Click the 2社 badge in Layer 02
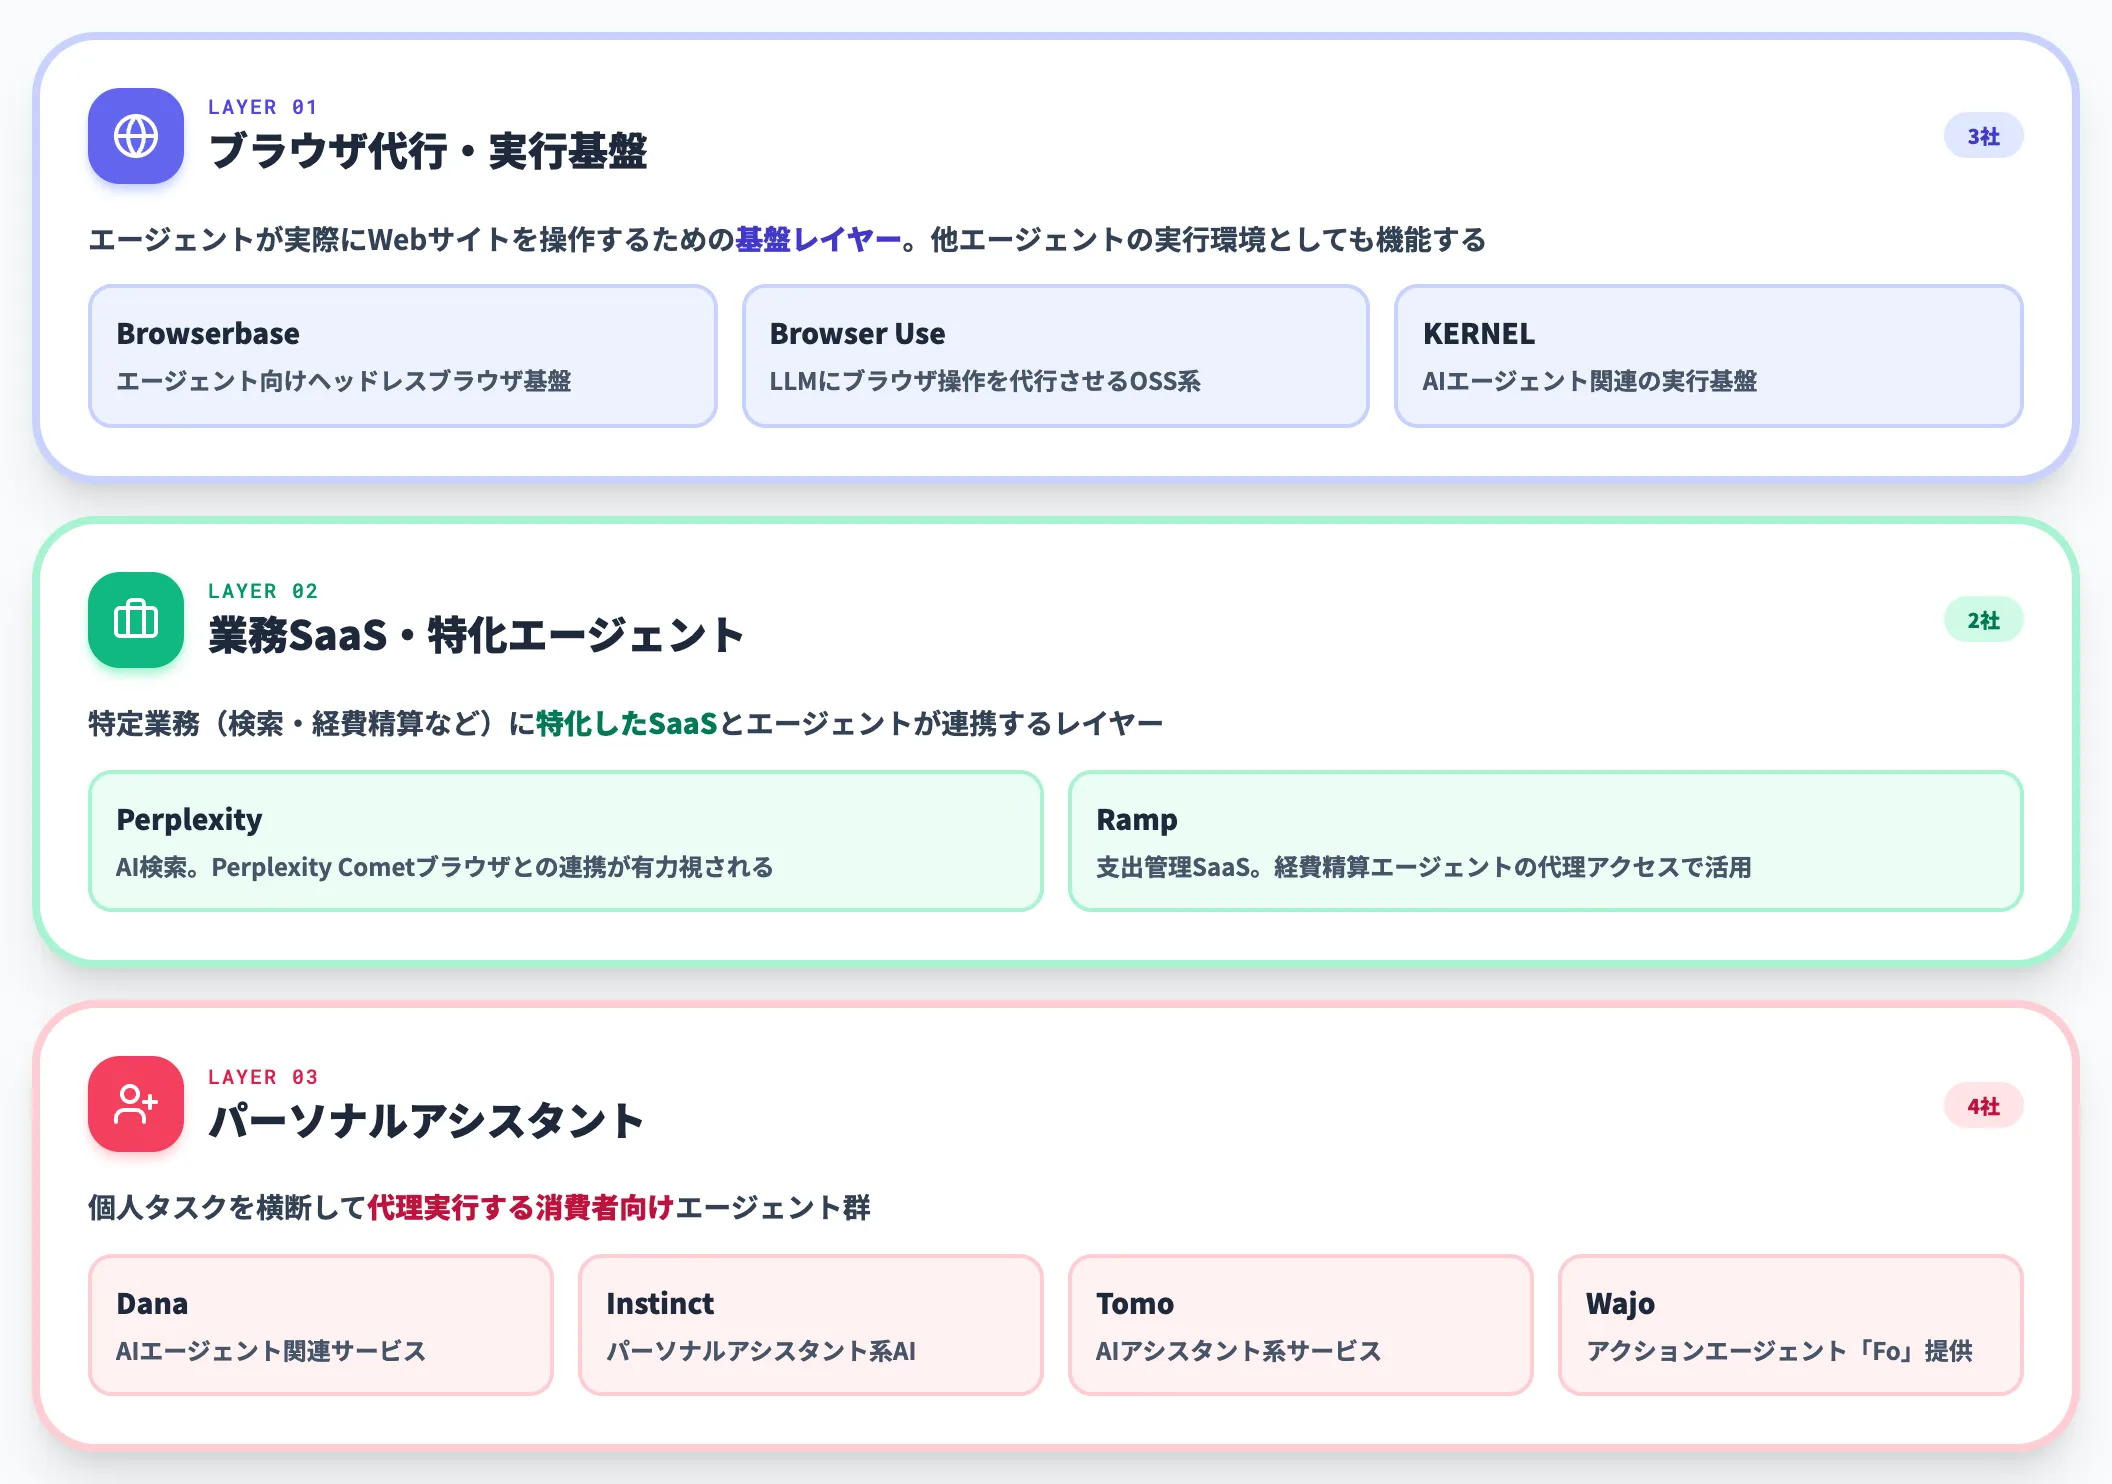Viewport: 2112px width, 1484px height. coord(1984,620)
